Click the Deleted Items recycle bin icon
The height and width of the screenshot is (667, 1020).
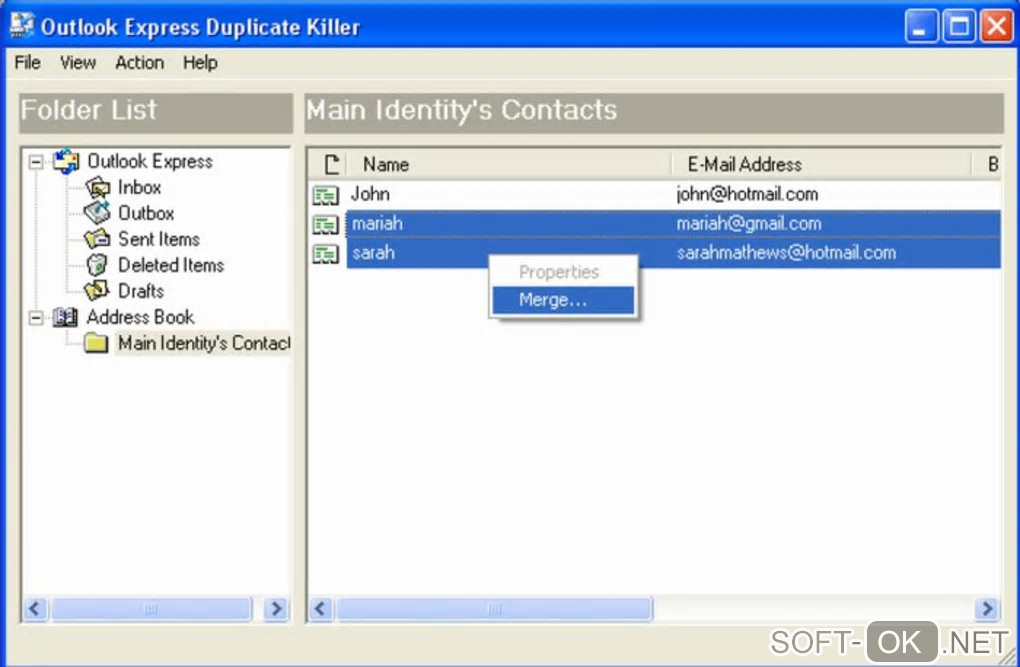[x=97, y=265]
